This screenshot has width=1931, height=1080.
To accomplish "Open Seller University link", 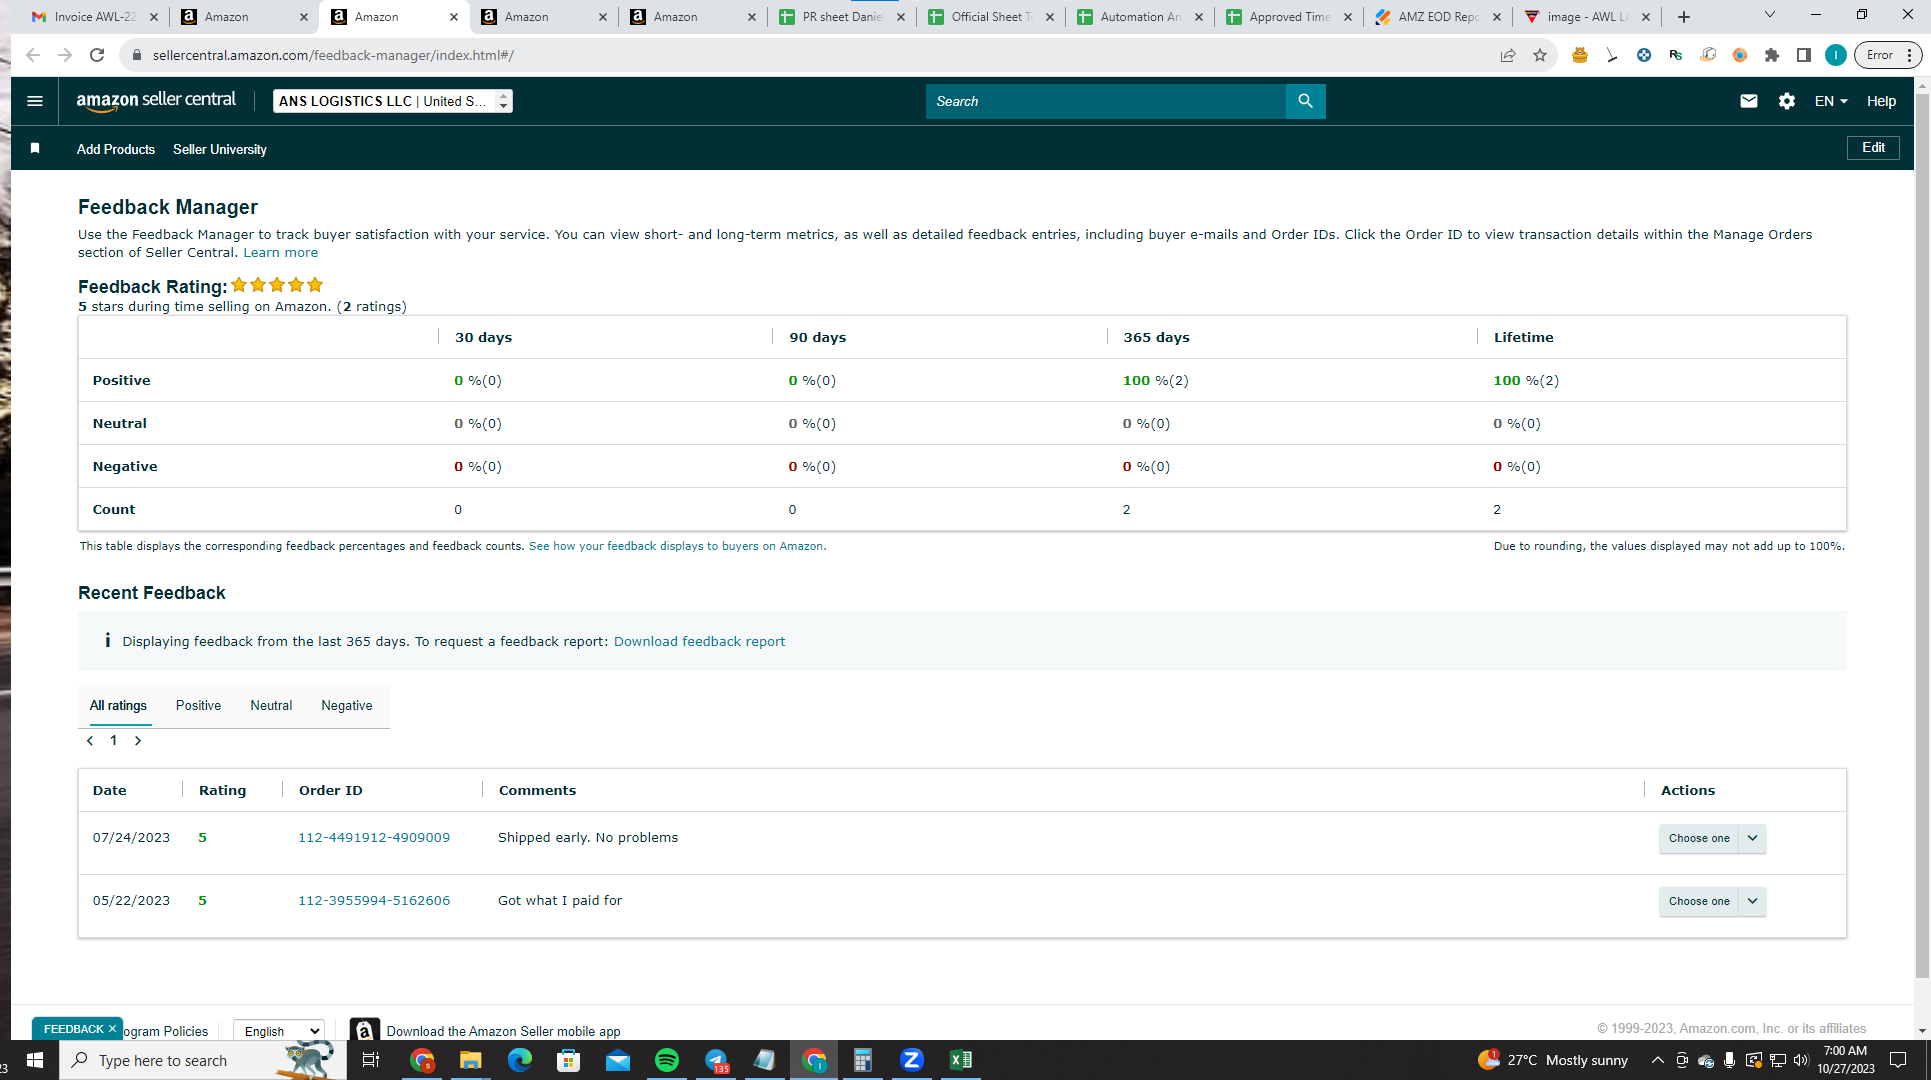I will click(x=220, y=149).
